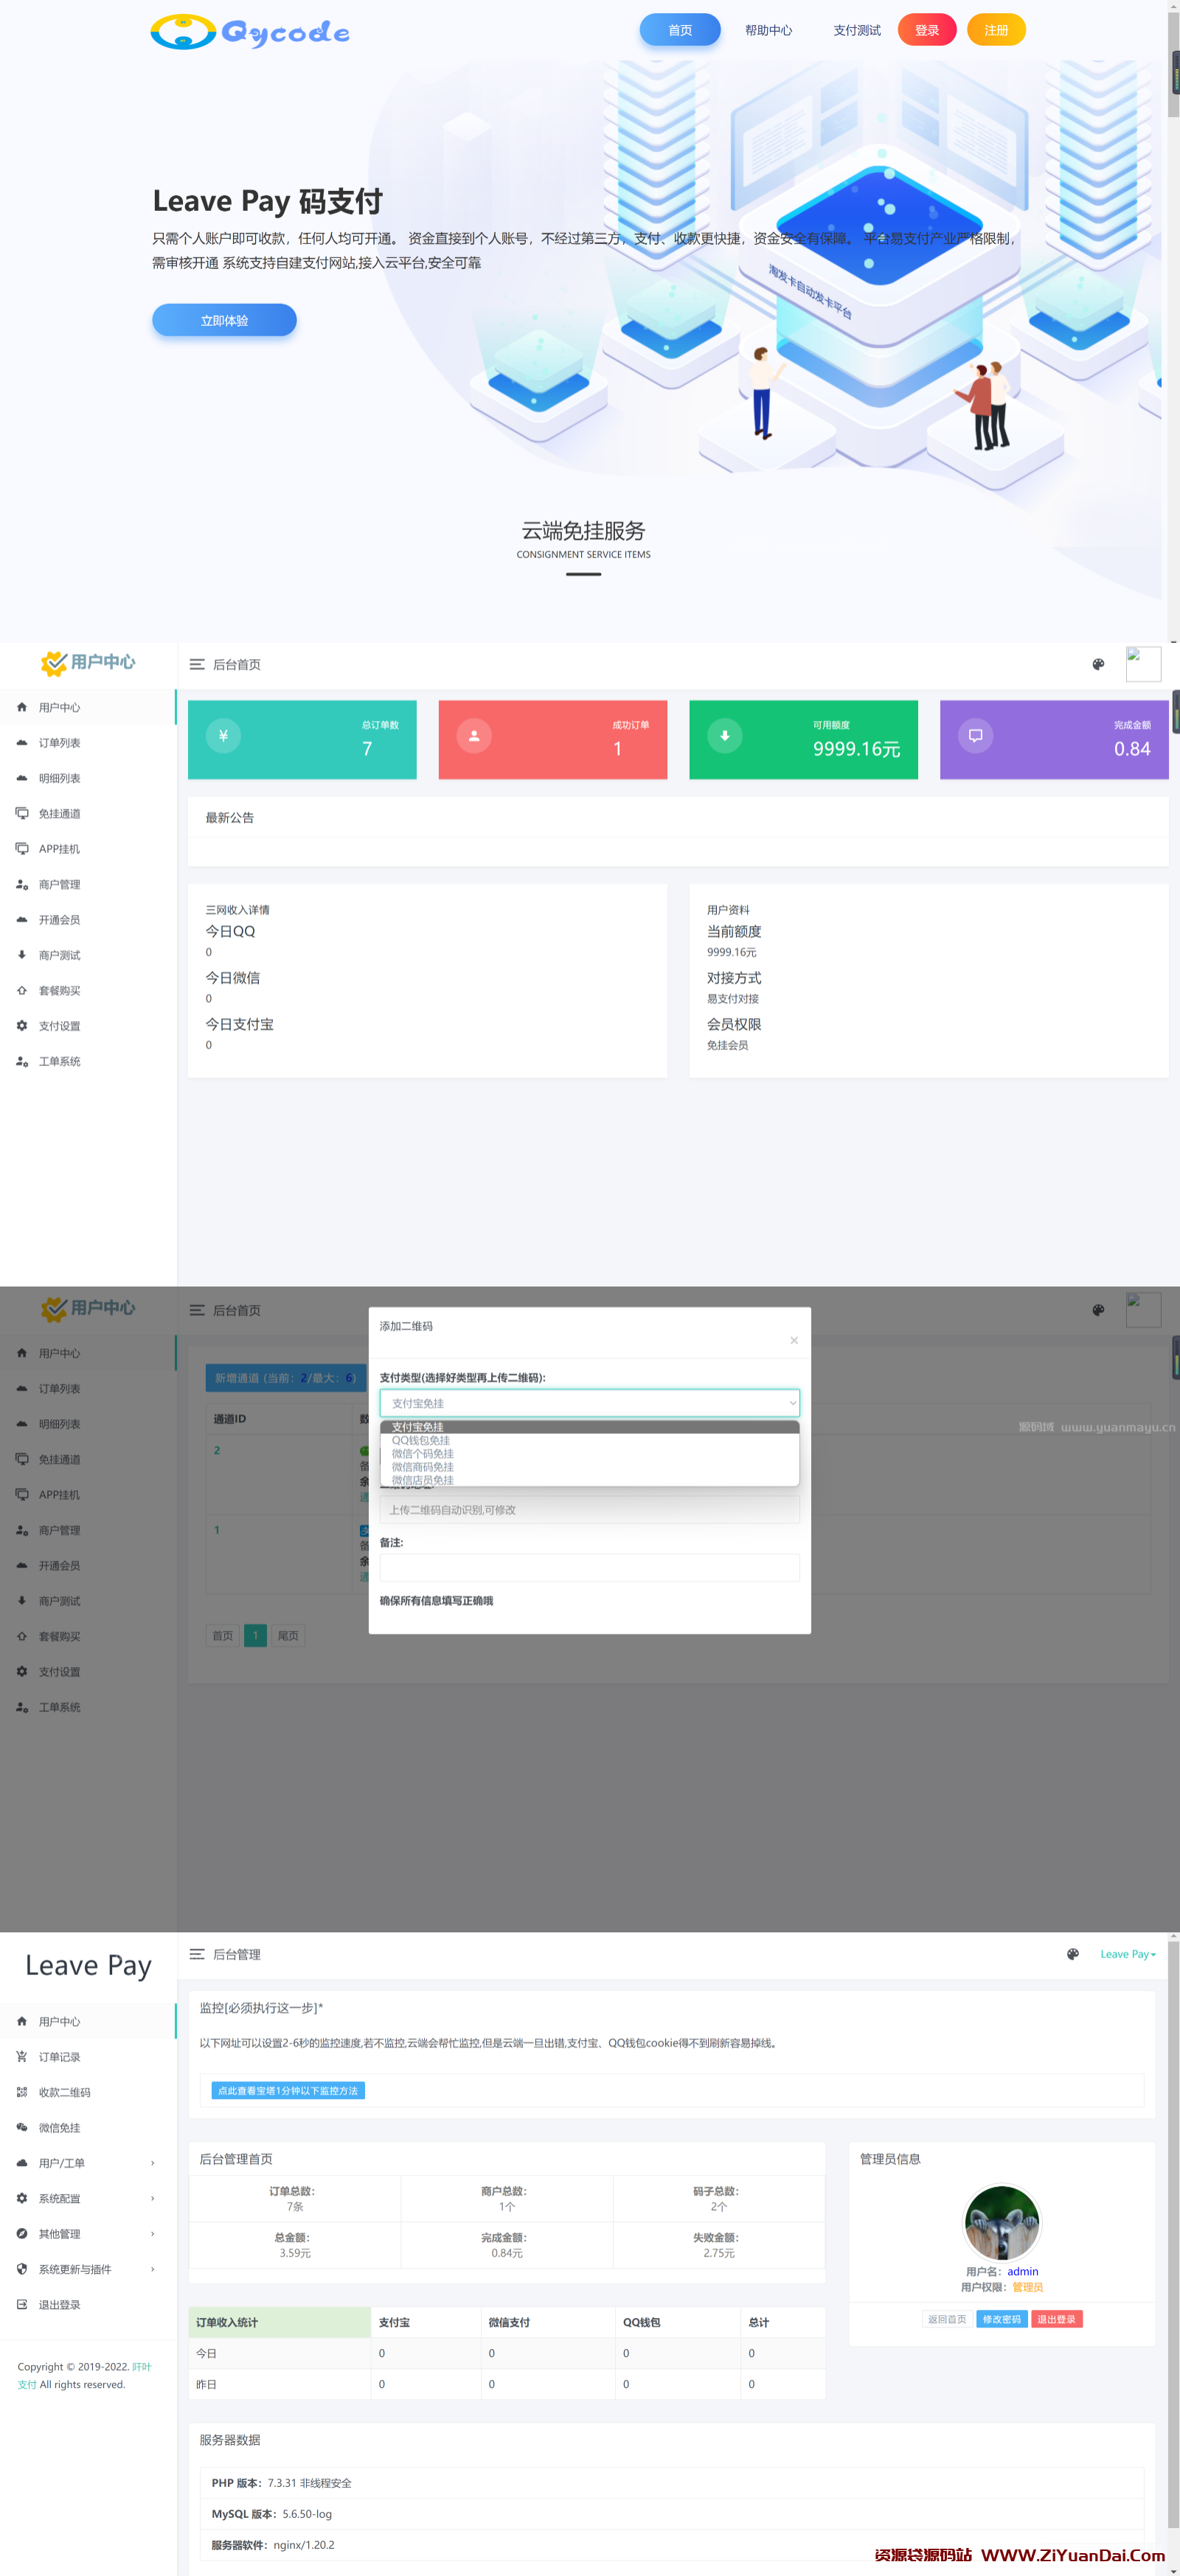Click the 立即体验 button

(224, 320)
